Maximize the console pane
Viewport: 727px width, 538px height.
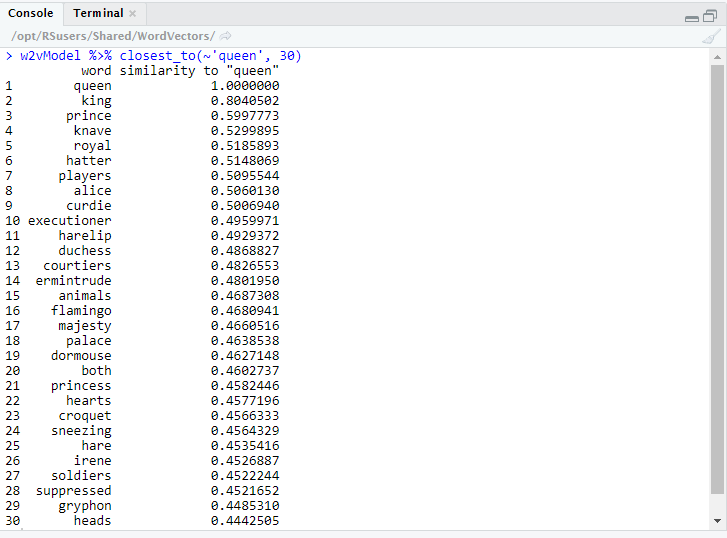click(x=710, y=17)
